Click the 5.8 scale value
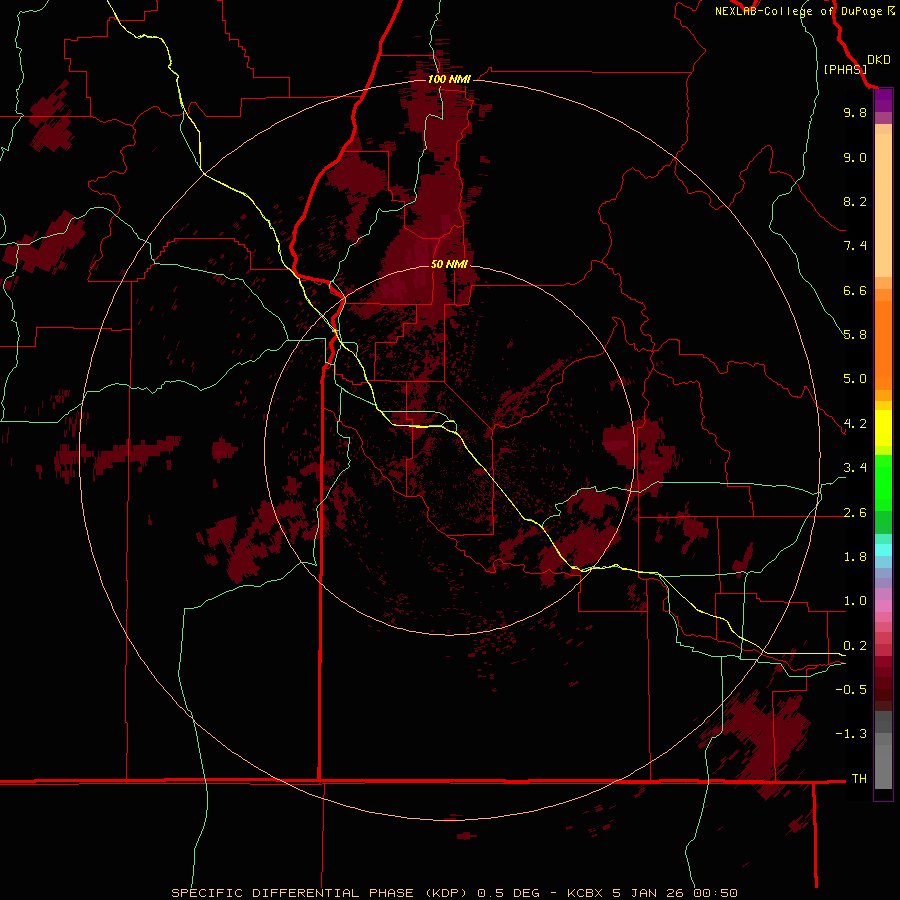The image size is (900, 900). point(855,335)
